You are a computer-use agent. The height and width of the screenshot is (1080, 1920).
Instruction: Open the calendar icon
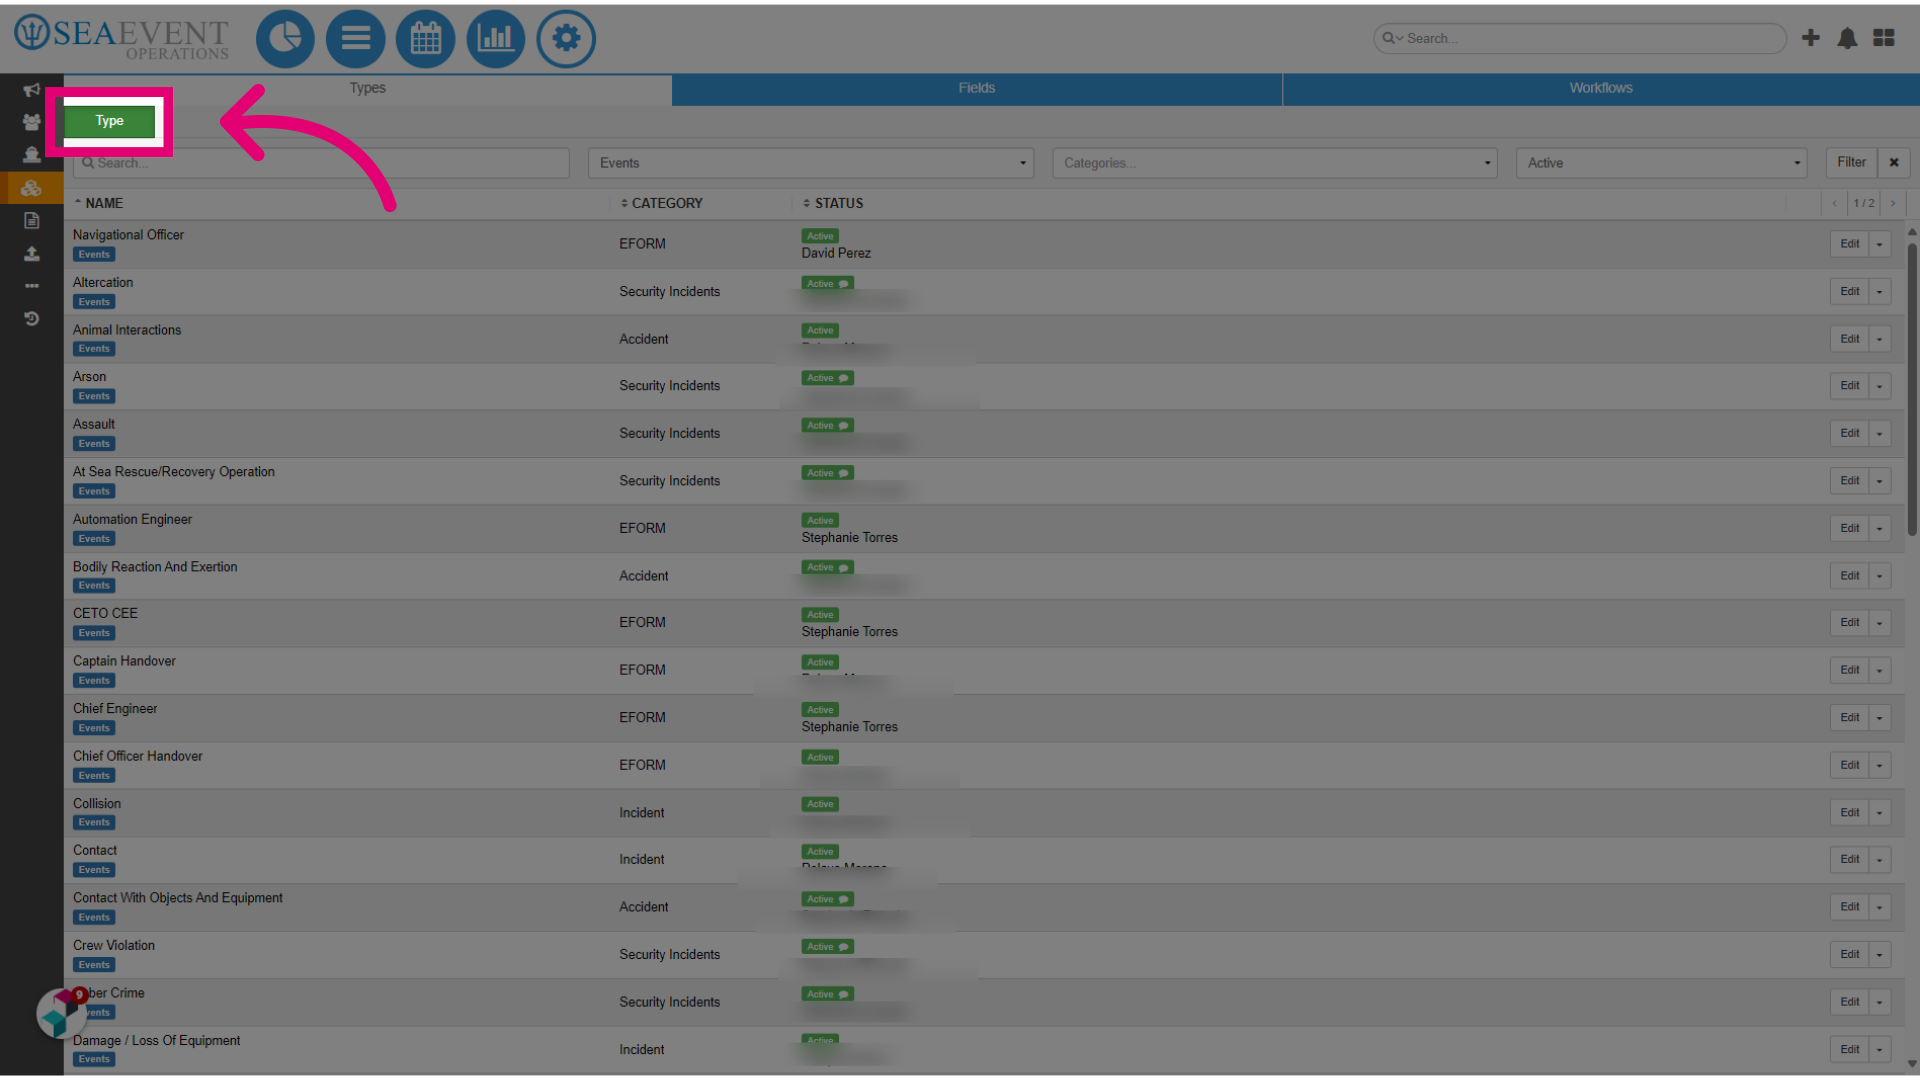(425, 39)
